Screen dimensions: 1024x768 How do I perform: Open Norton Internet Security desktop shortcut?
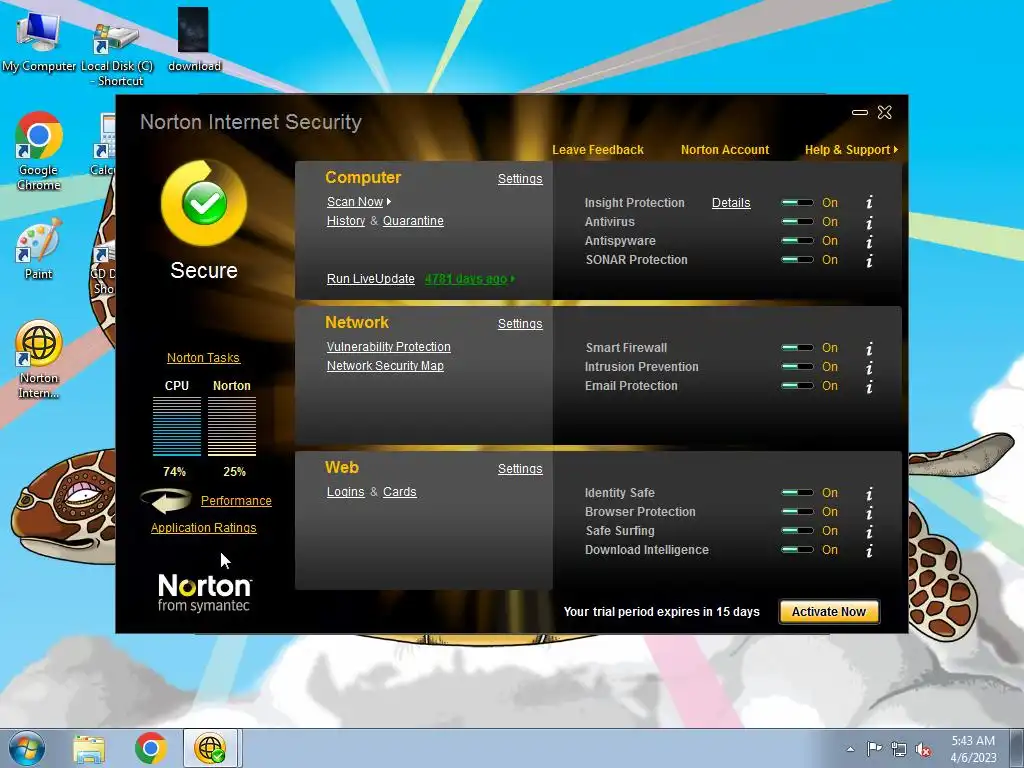pyautogui.click(x=39, y=359)
